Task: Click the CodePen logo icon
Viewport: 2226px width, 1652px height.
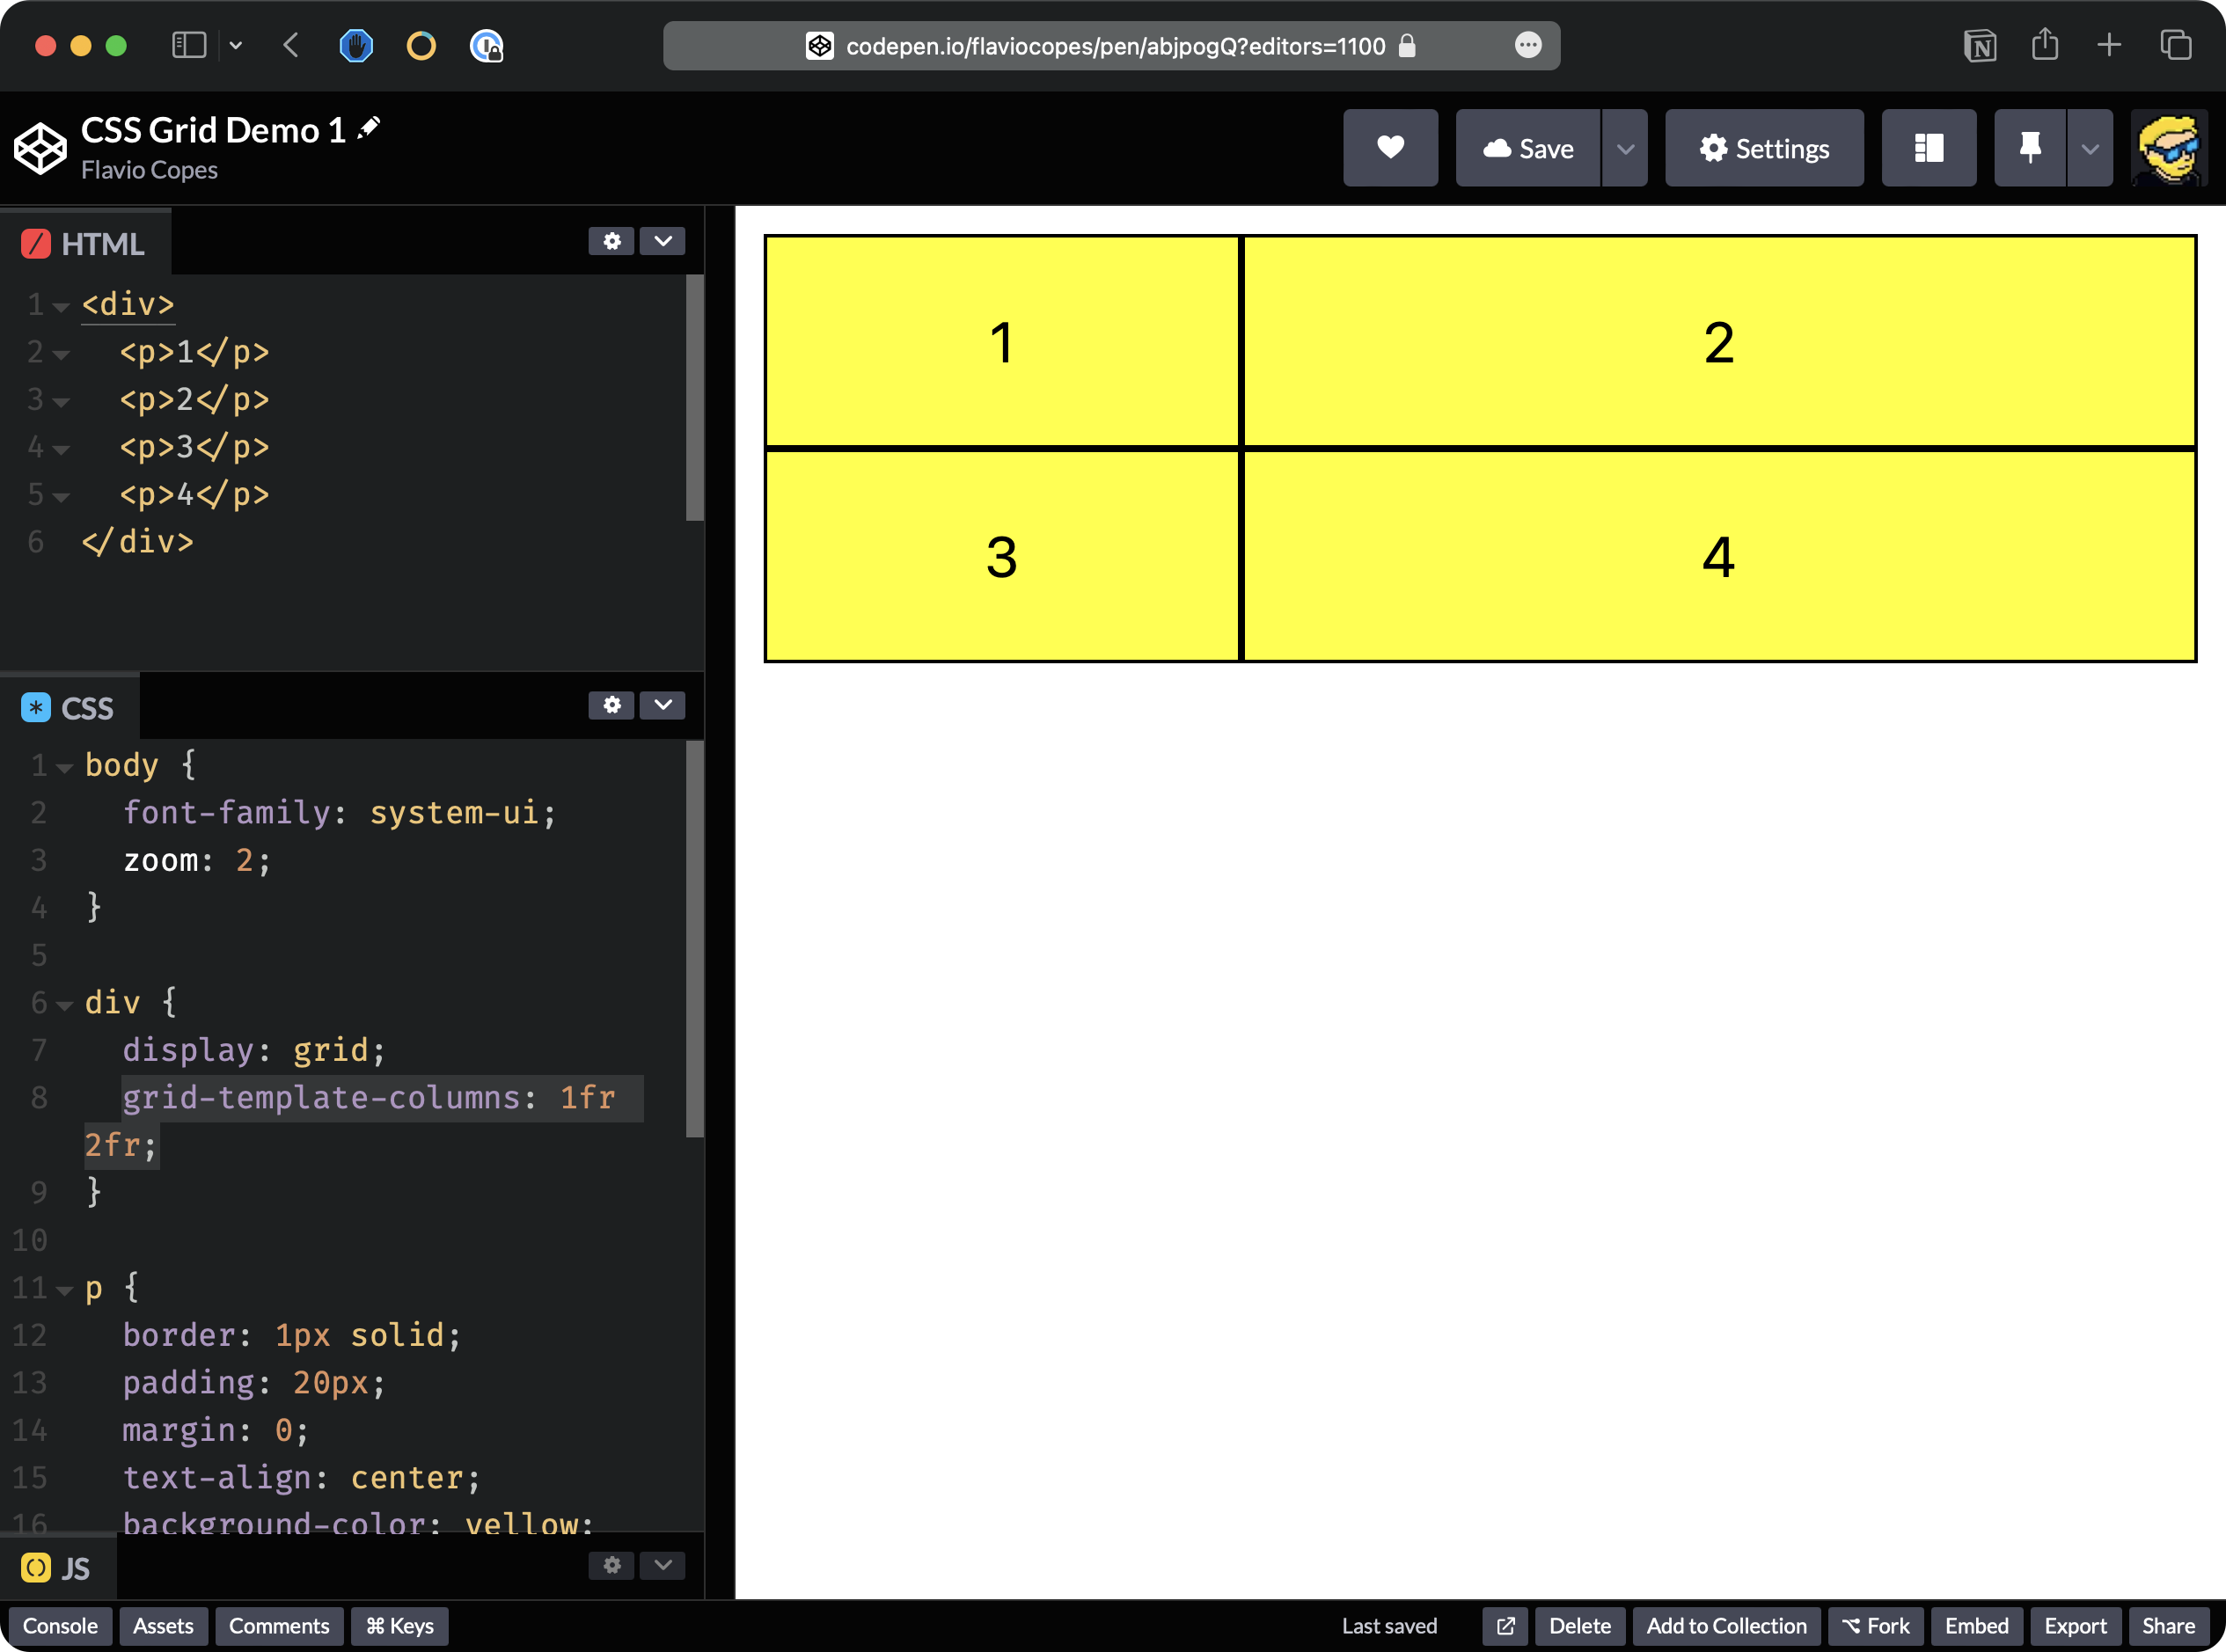Action: (40, 149)
